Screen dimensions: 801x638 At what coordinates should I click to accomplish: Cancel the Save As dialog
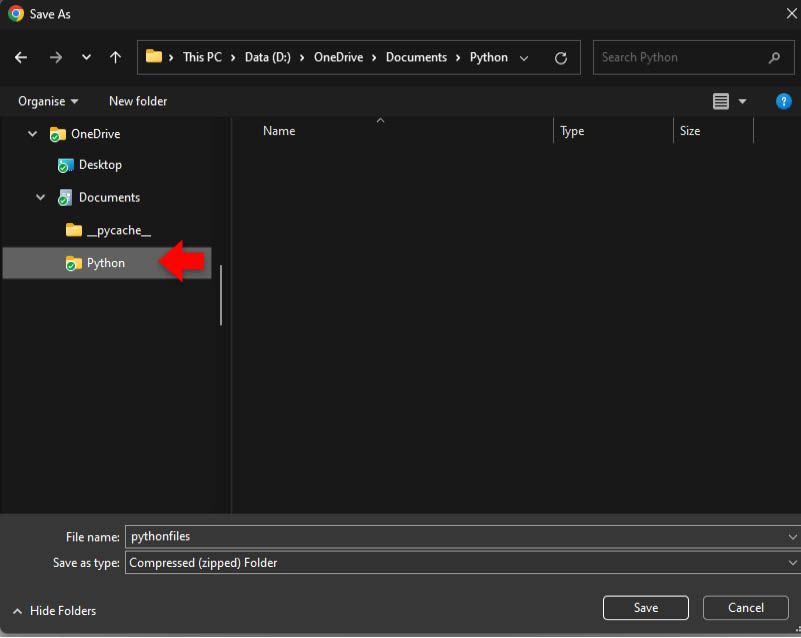[x=746, y=608]
